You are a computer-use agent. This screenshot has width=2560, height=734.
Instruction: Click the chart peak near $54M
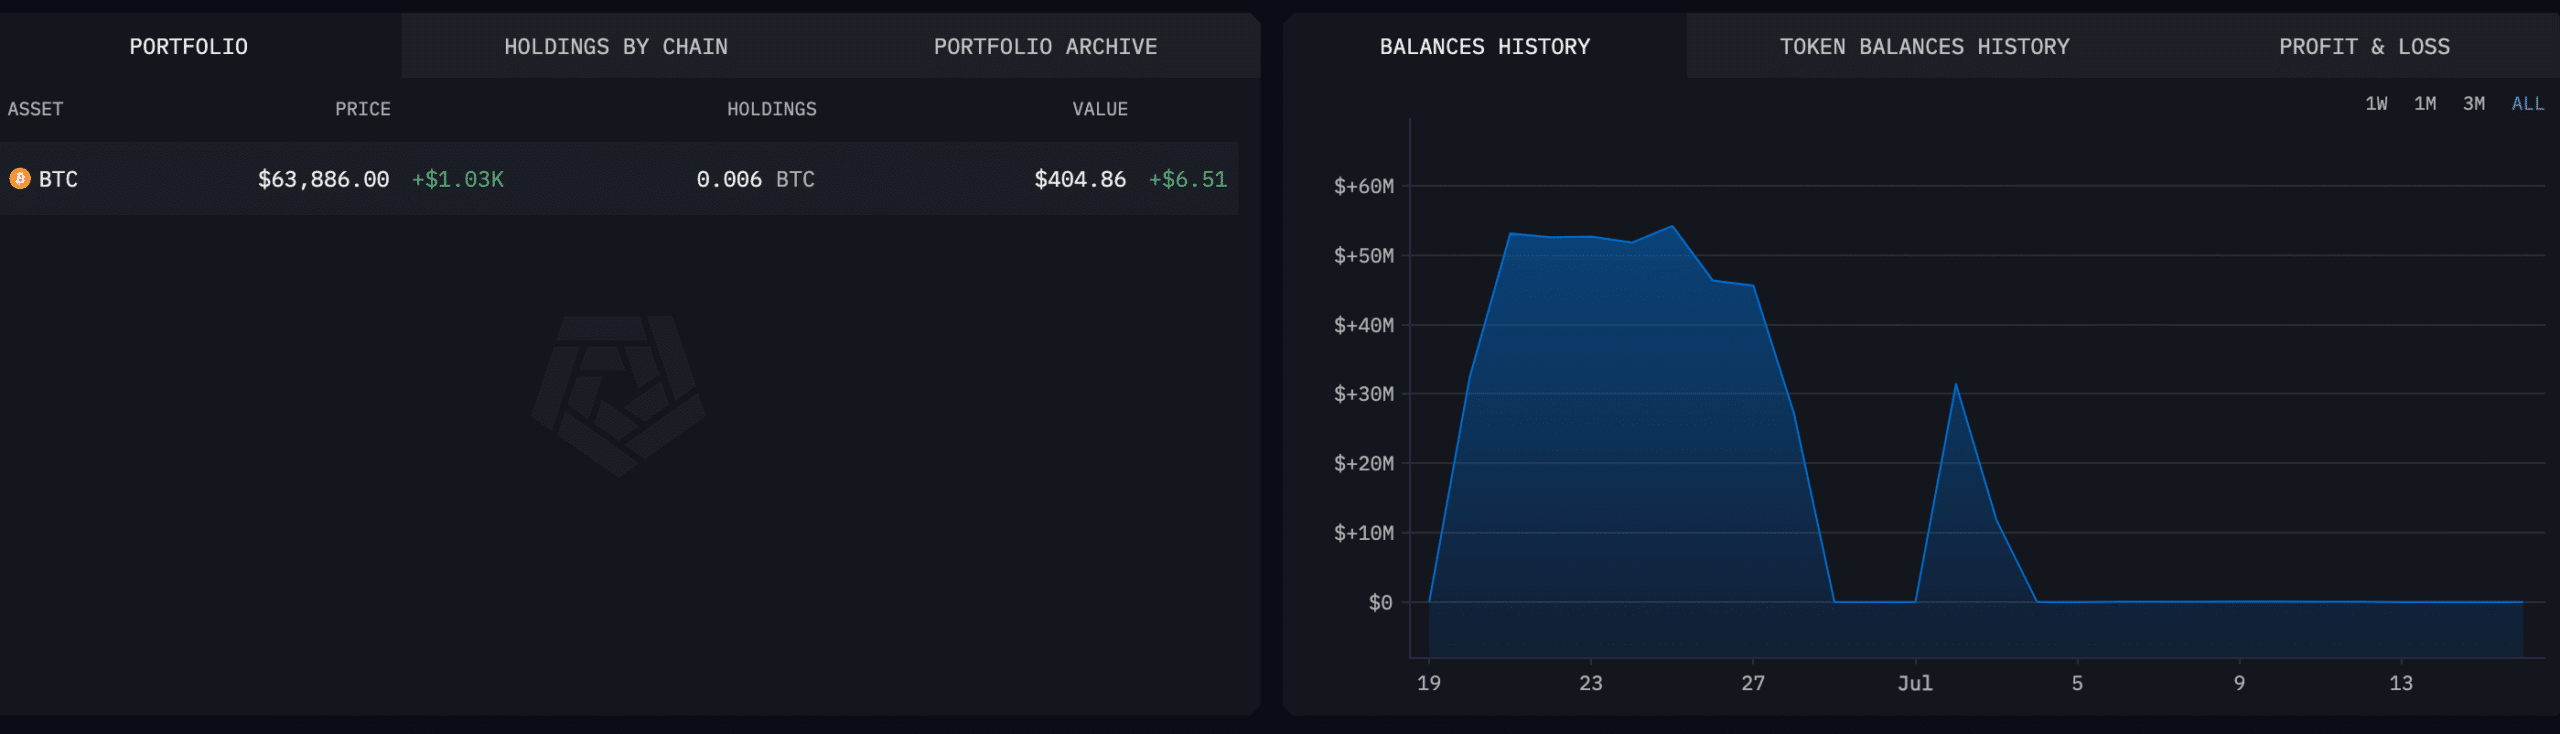tap(1672, 227)
